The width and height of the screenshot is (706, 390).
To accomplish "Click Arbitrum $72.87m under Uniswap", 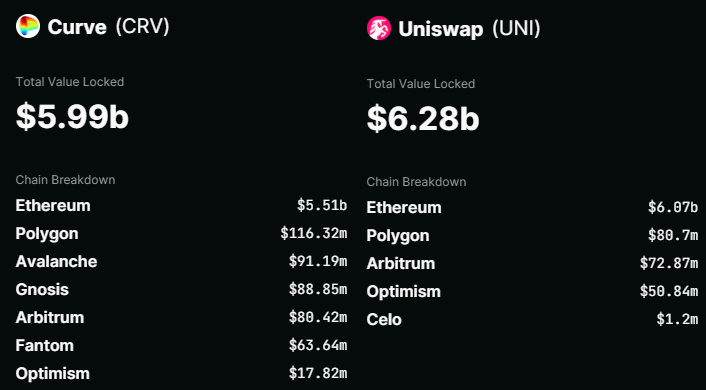I will pos(532,263).
